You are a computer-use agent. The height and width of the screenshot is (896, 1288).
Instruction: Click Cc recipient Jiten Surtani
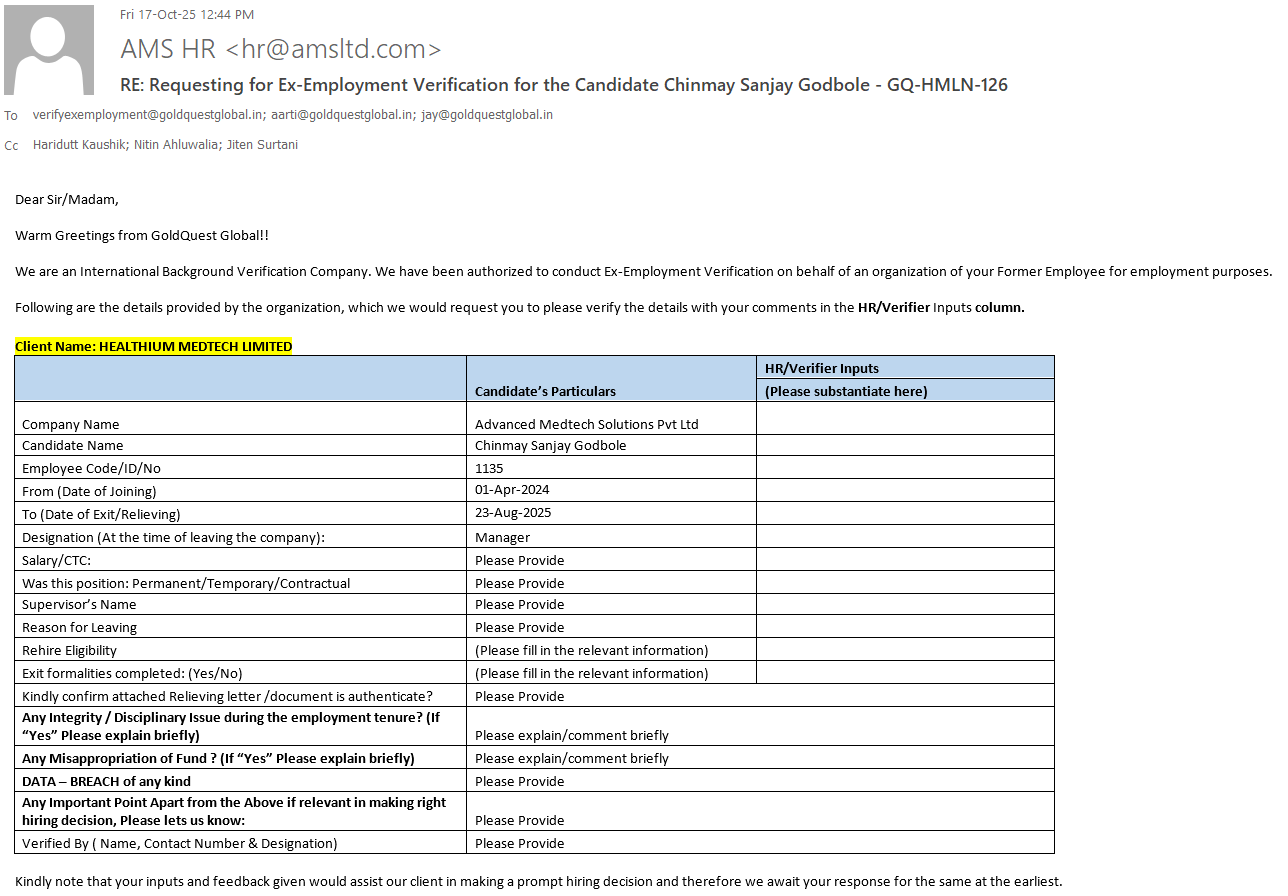coord(262,145)
